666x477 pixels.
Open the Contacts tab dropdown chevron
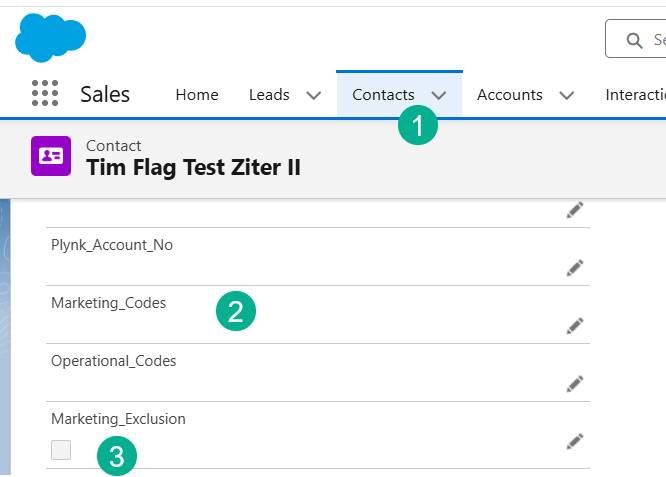tap(439, 95)
